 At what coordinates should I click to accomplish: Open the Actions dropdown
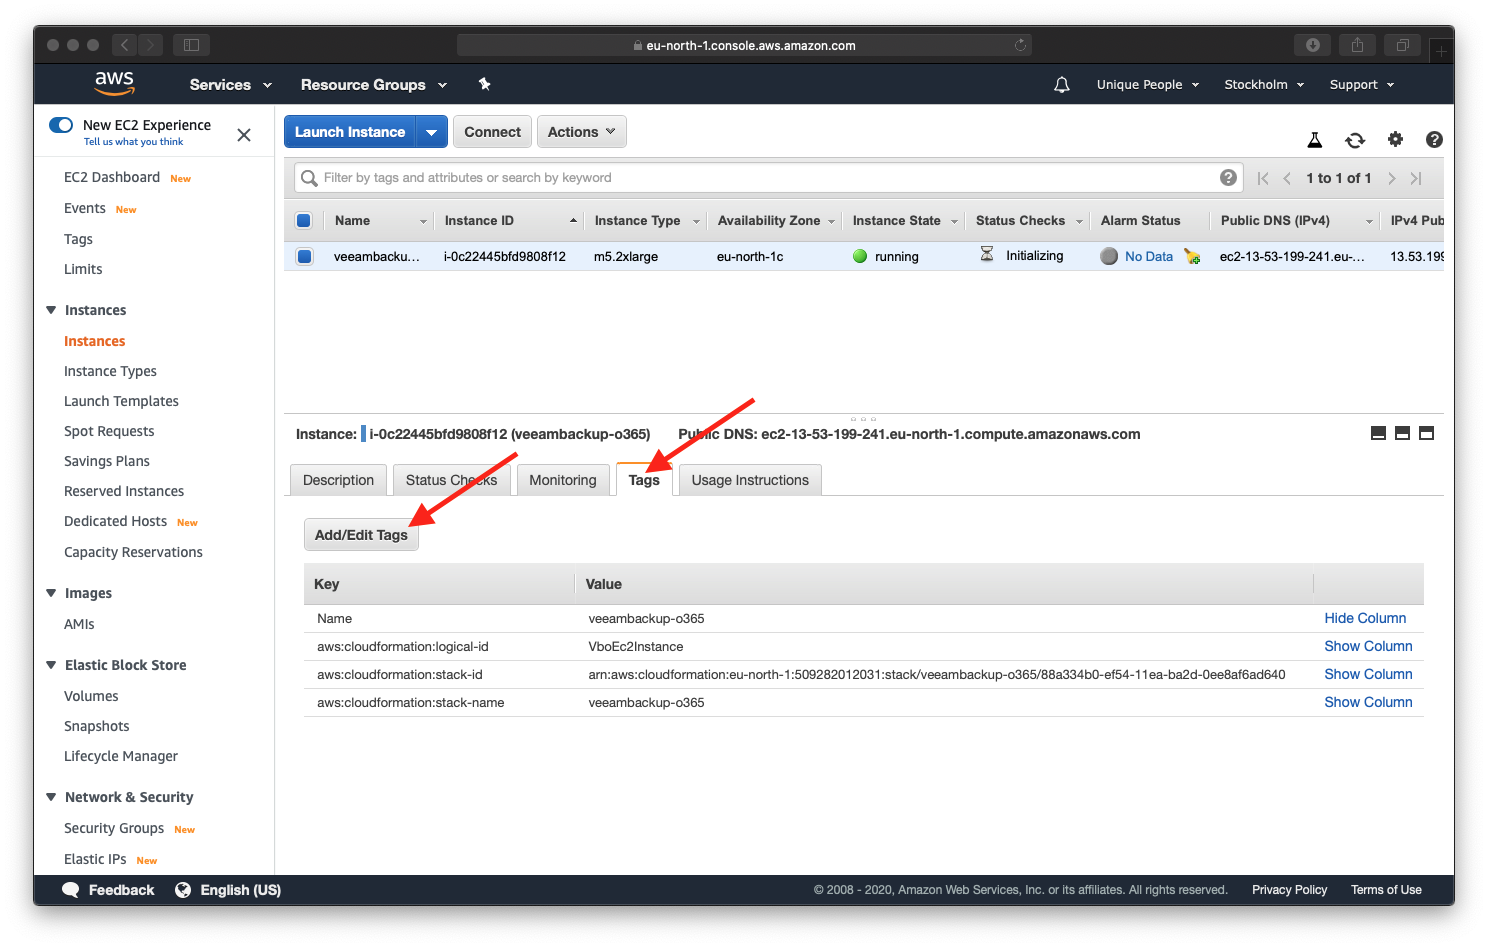click(x=582, y=132)
